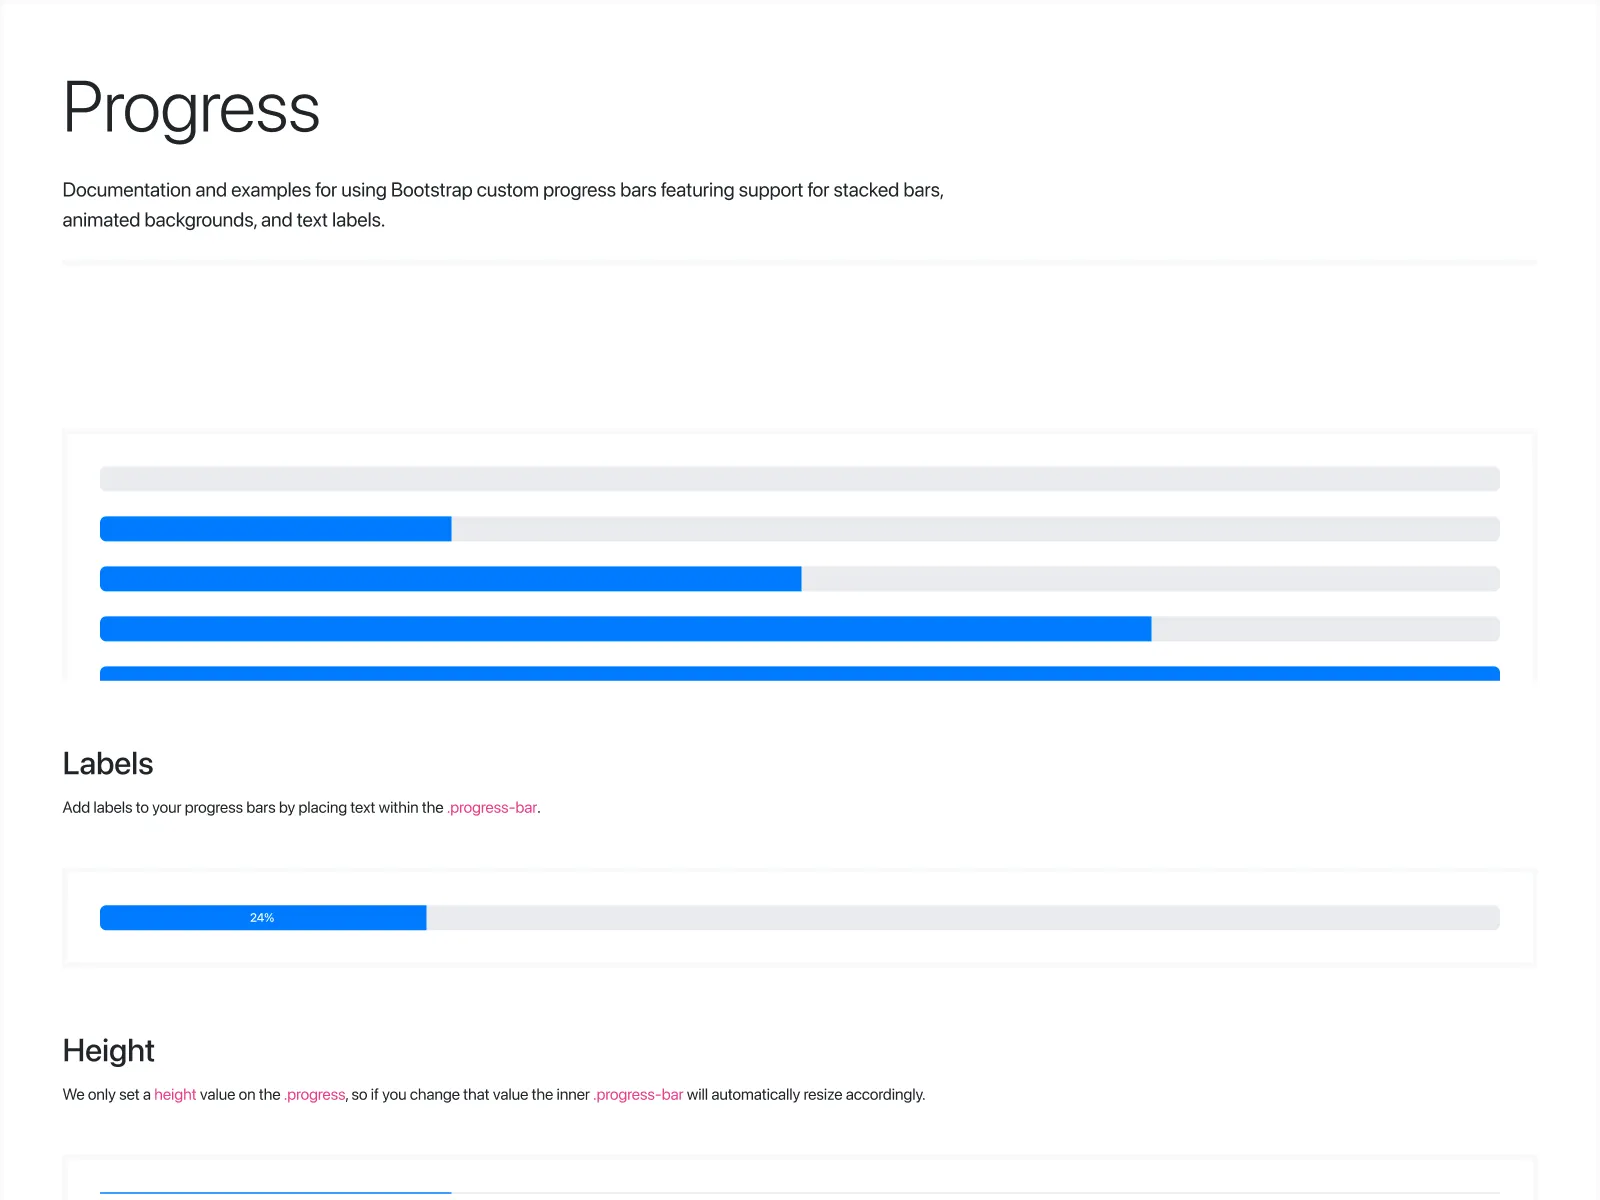Viewport: 1600px width, 1200px height.
Task: Click the "Labels" section heading
Action: coord(107,763)
